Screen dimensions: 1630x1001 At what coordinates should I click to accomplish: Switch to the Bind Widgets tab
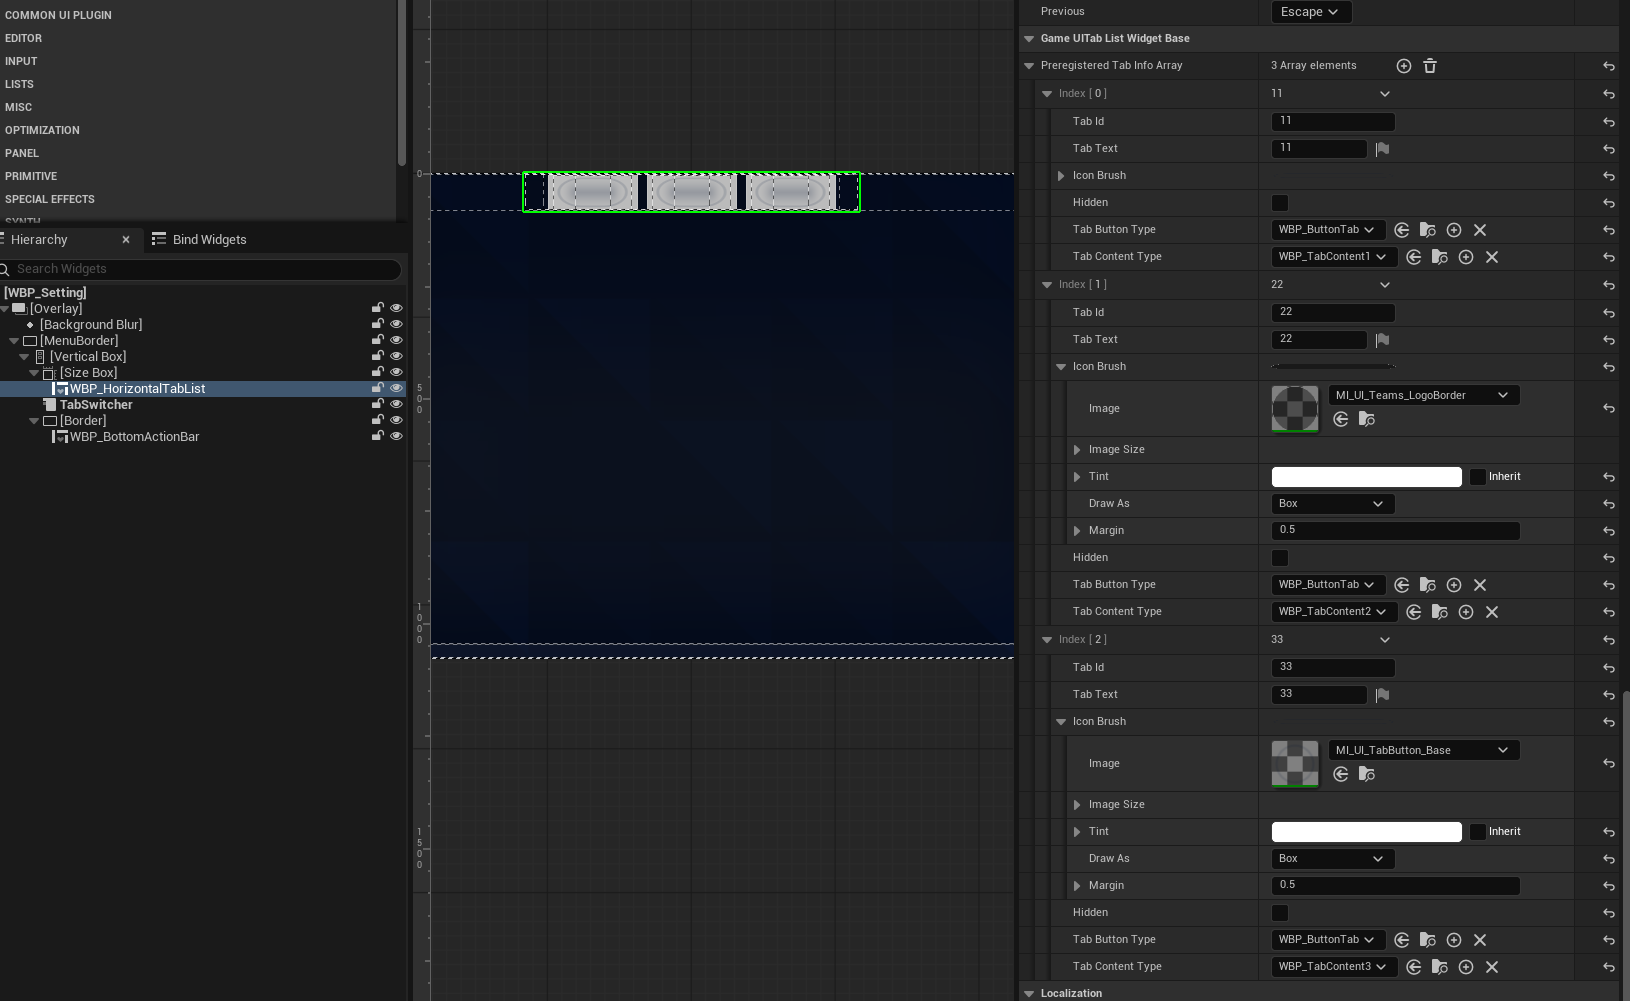[199, 240]
